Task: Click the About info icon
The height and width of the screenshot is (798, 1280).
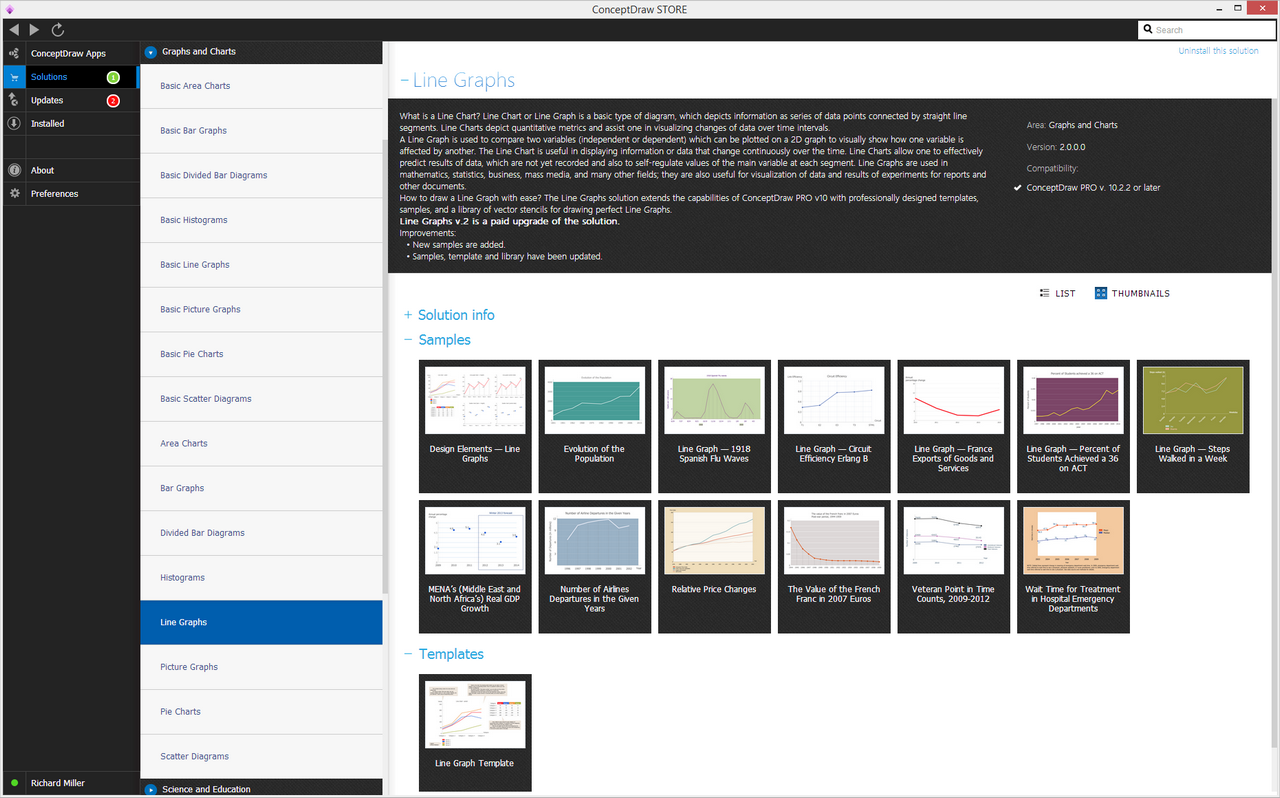Action: 14,170
